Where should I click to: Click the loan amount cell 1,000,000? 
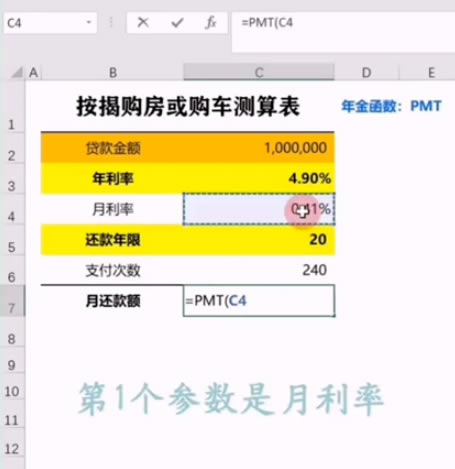259,148
